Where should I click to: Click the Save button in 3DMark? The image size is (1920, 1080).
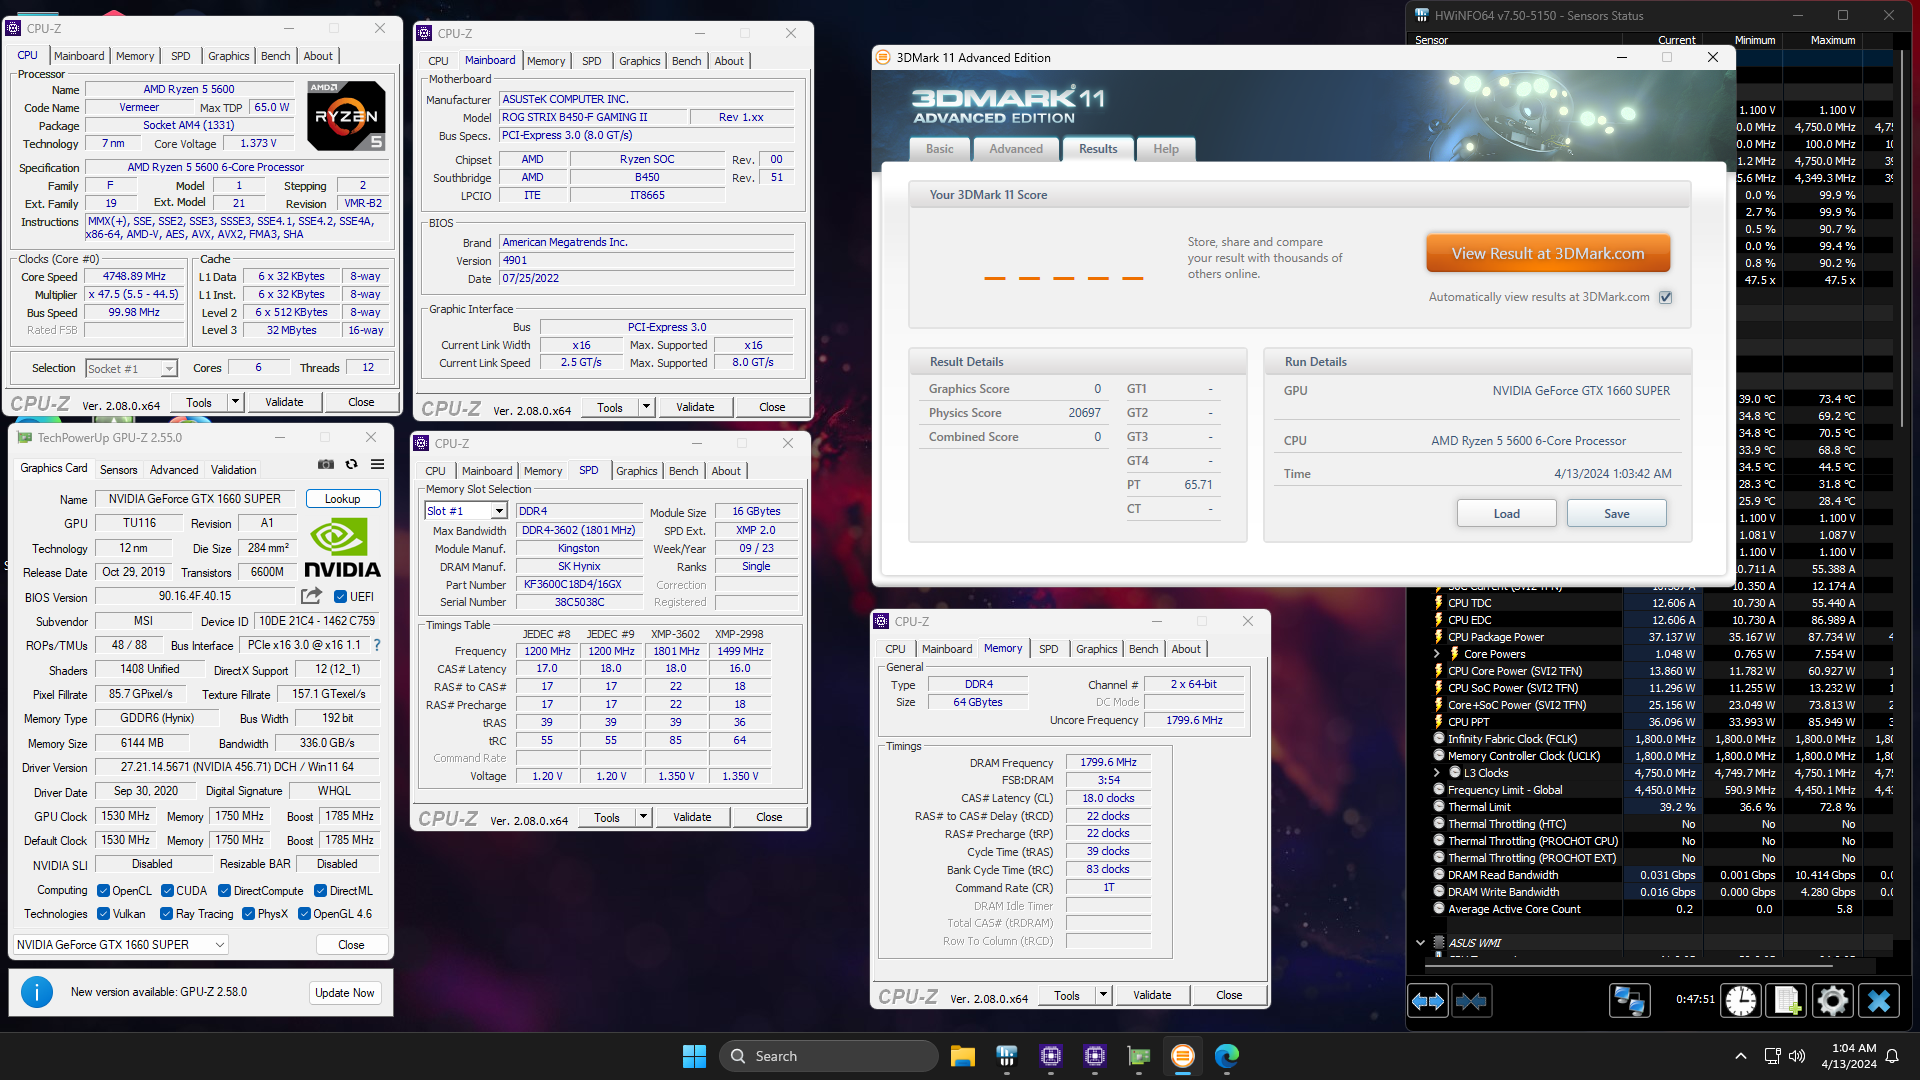point(1617,514)
